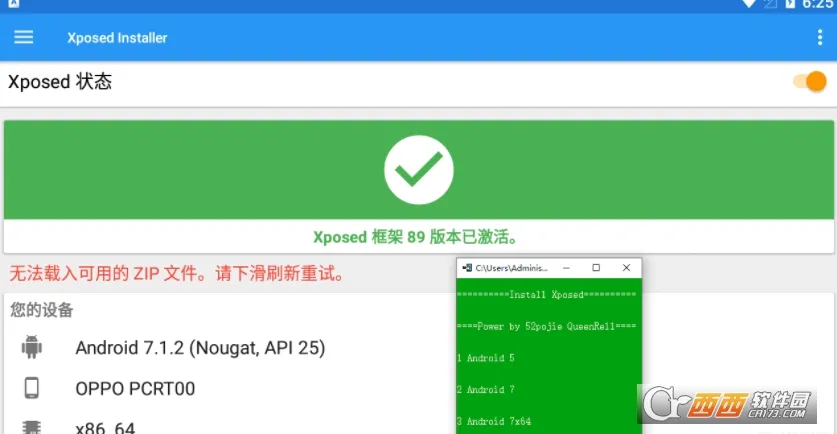Click the phone device icon
This screenshot has height=434, width=837.
pos(31,388)
